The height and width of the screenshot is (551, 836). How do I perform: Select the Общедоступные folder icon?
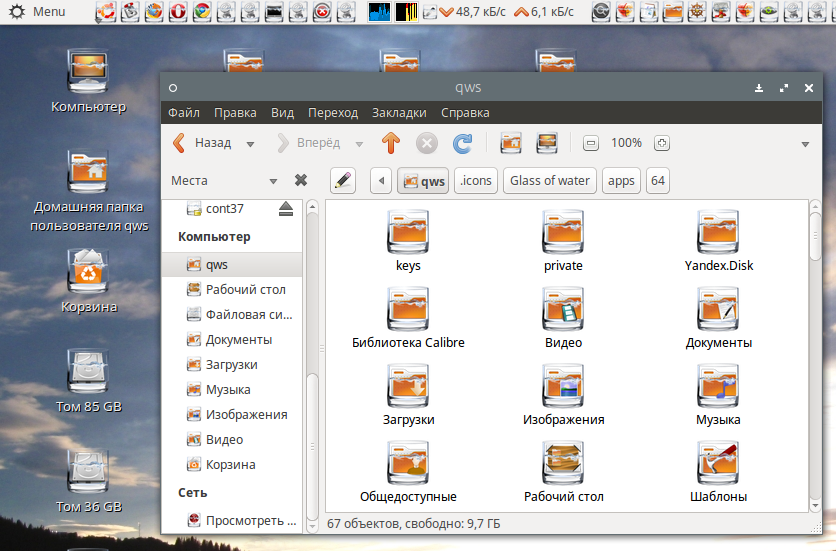tap(408, 463)
